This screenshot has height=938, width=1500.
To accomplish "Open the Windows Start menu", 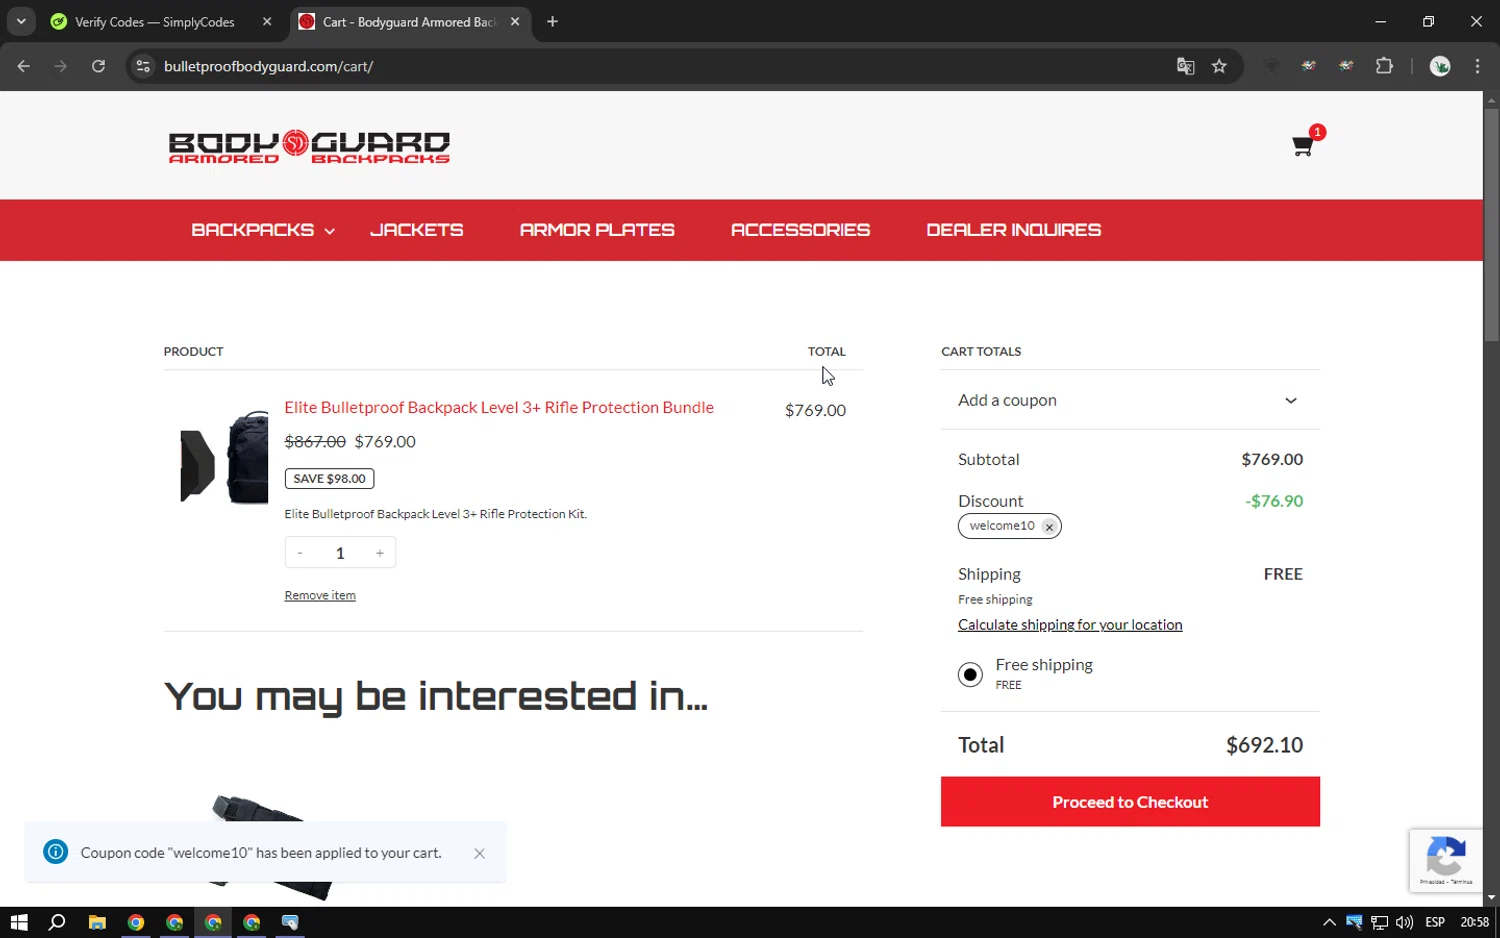I will pos(19,922).
